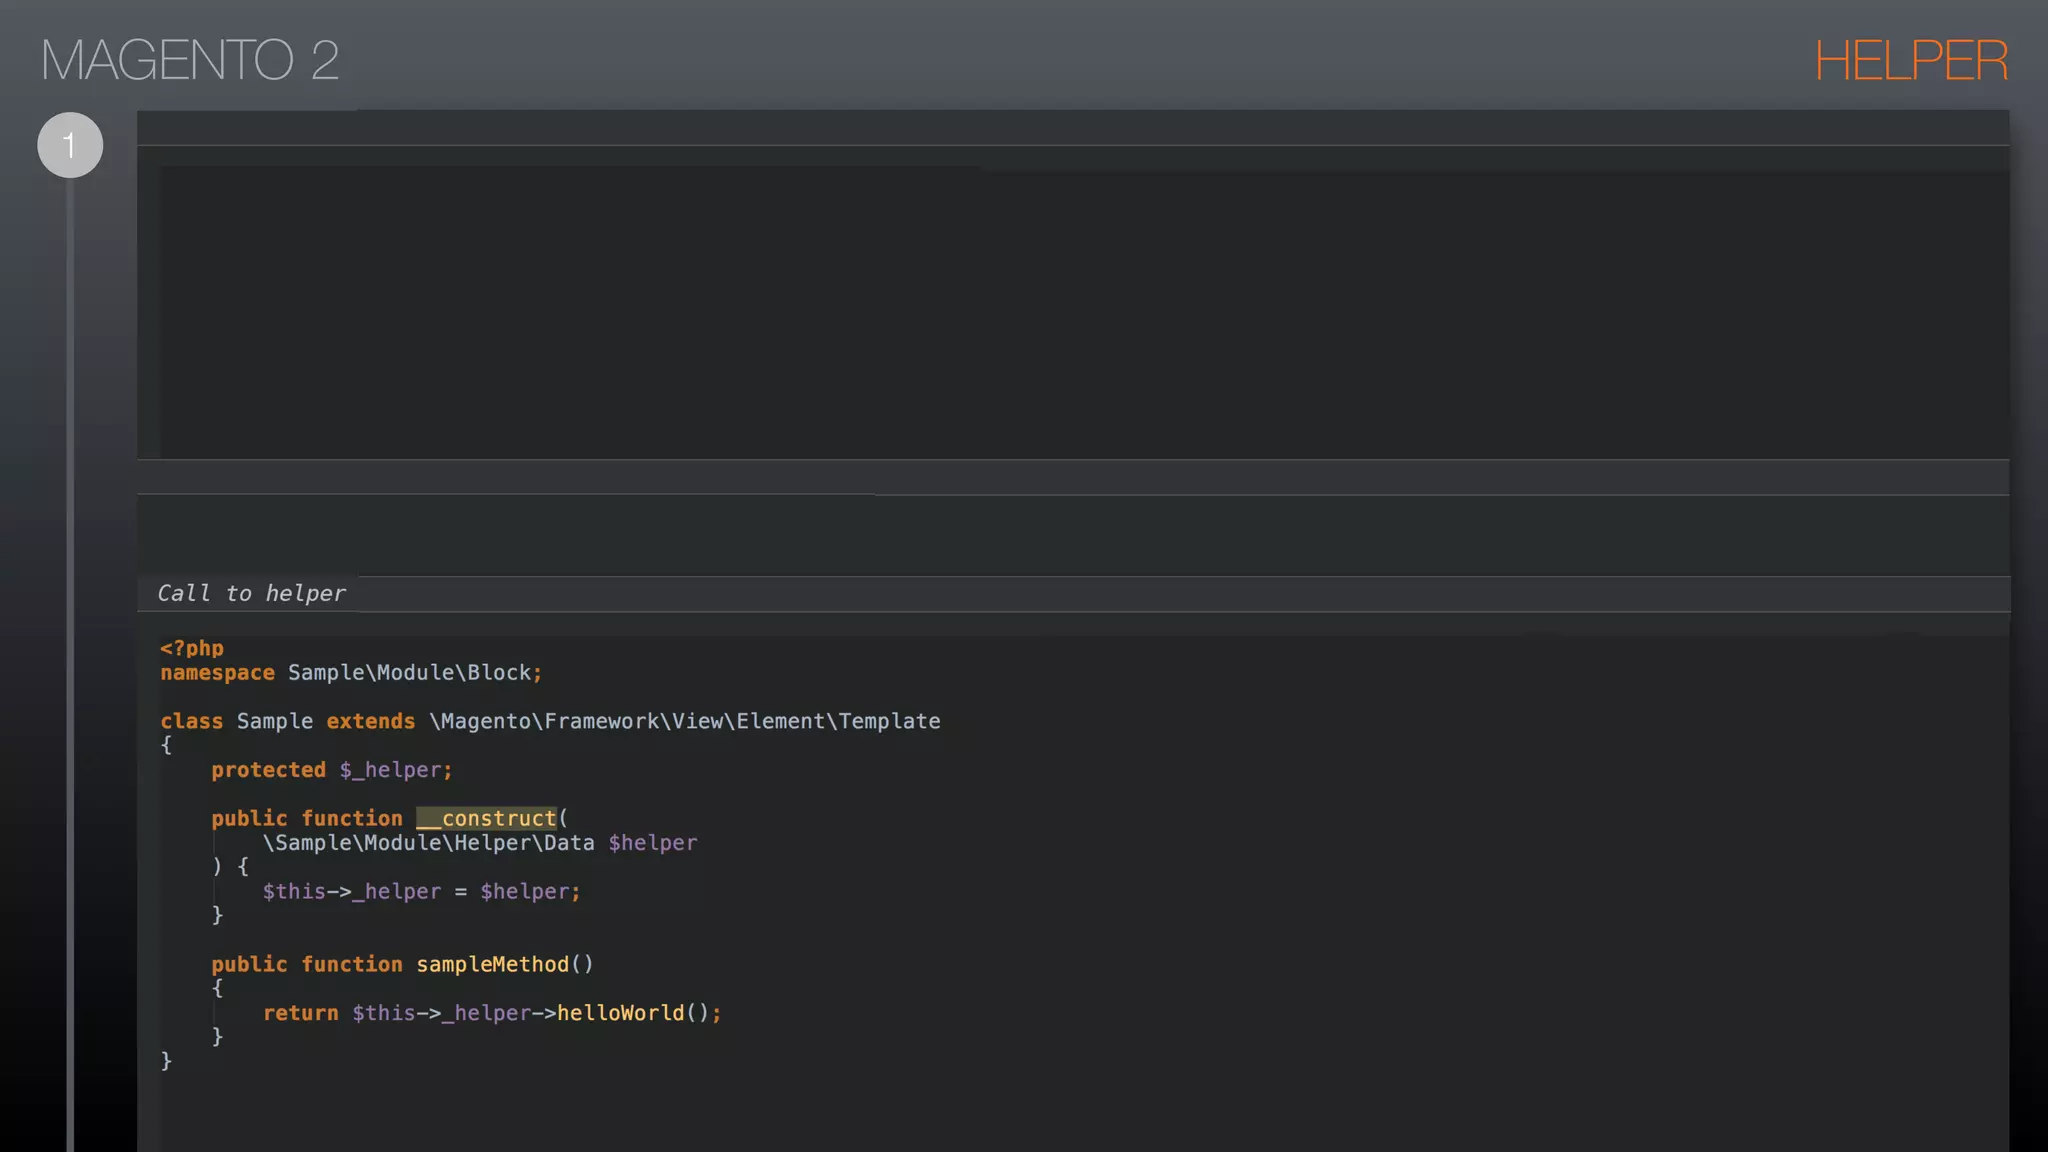Click the '$this->_helper = $helper;' assignment line

(421, 891)
